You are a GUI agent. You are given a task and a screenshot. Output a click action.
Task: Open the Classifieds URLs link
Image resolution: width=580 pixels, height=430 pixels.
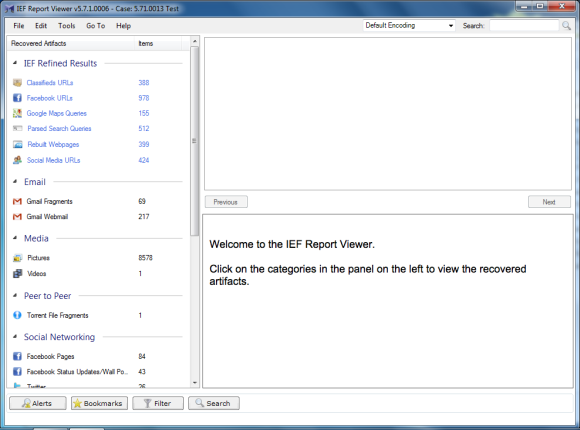50,83
